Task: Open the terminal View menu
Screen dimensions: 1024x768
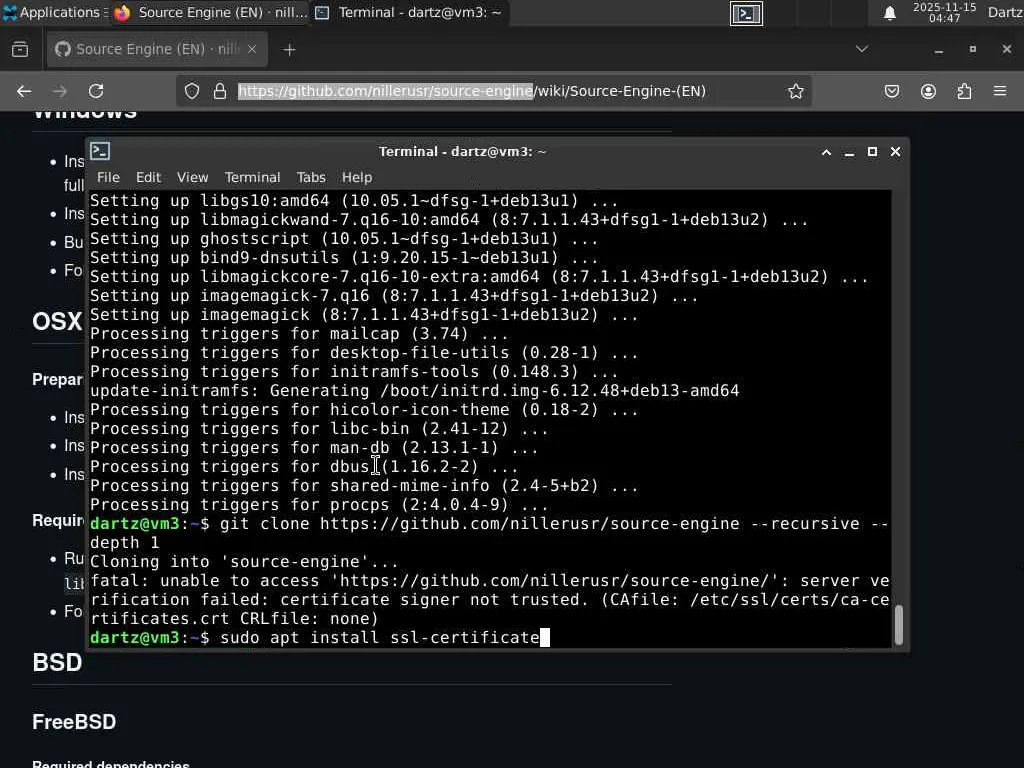Action: click(x=192, y=178)
